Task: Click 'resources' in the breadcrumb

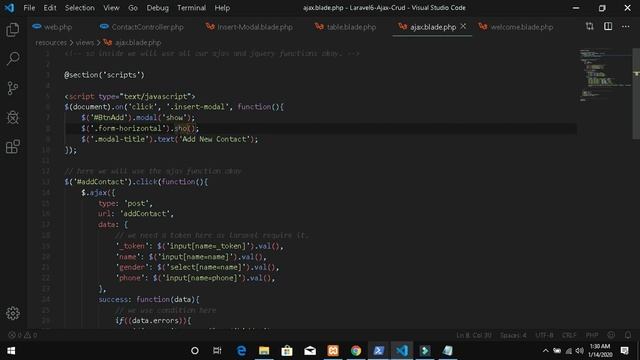Action: [51, 42]
